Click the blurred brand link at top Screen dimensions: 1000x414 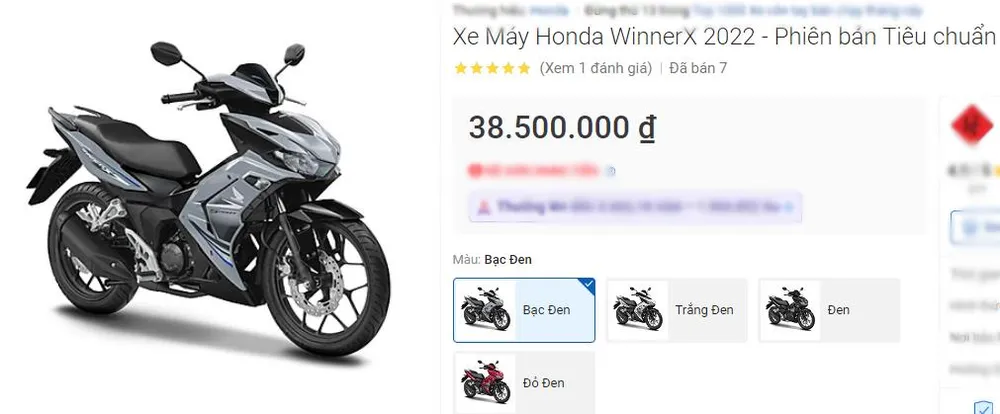548,10
